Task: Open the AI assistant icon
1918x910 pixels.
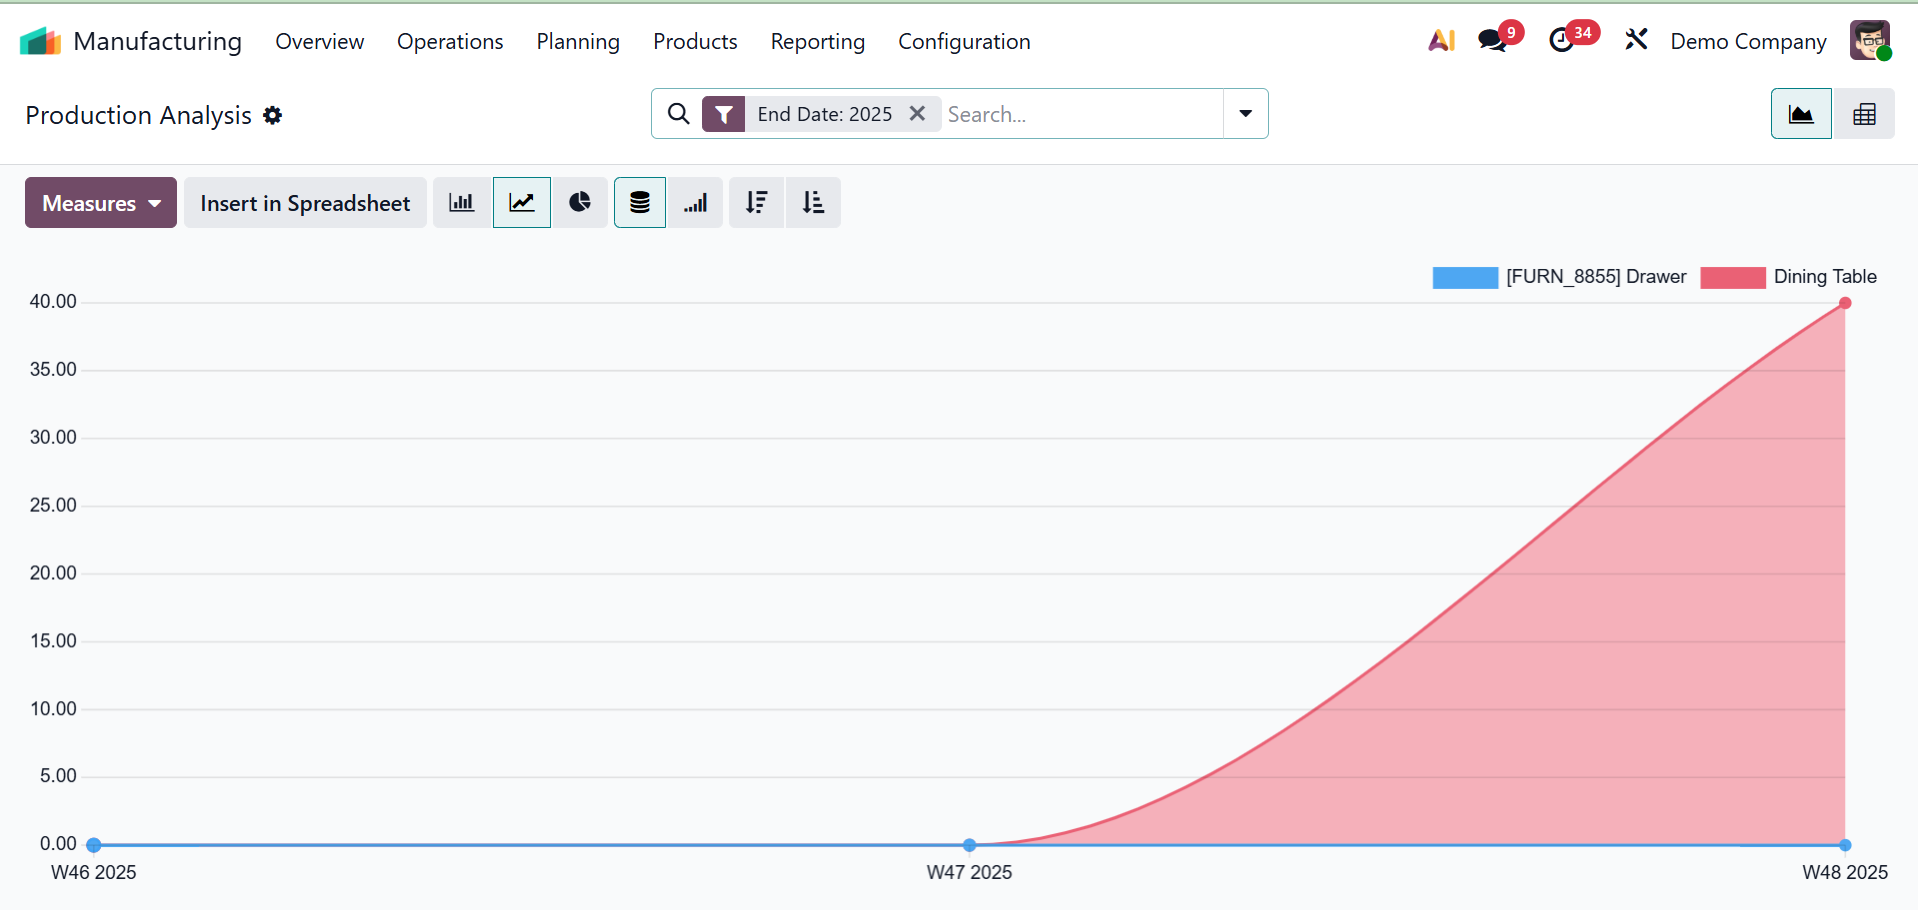Action: coord(1441,41)
